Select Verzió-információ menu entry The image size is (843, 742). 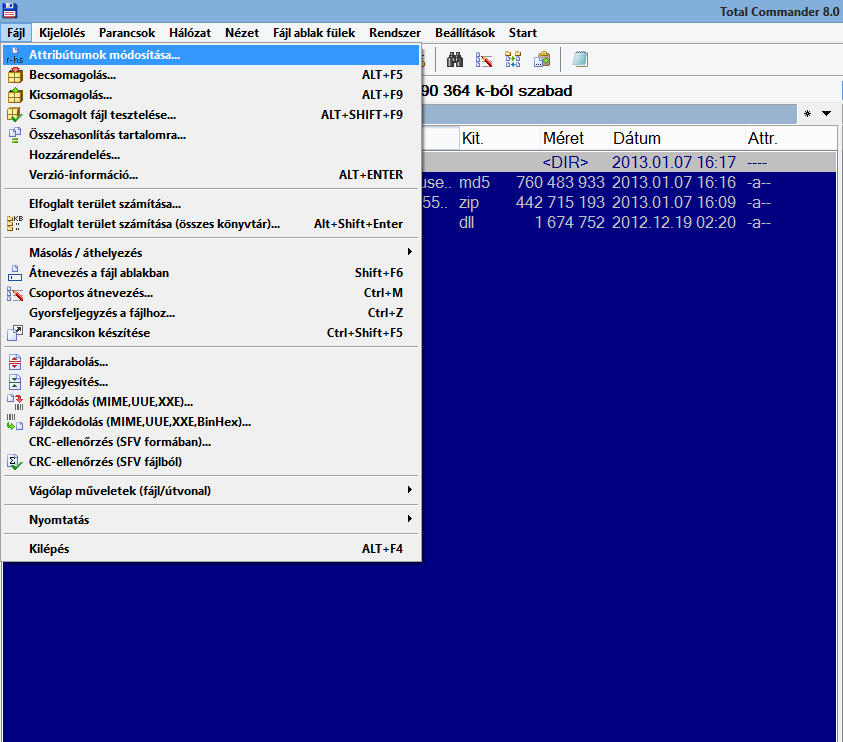click(211, 175)
